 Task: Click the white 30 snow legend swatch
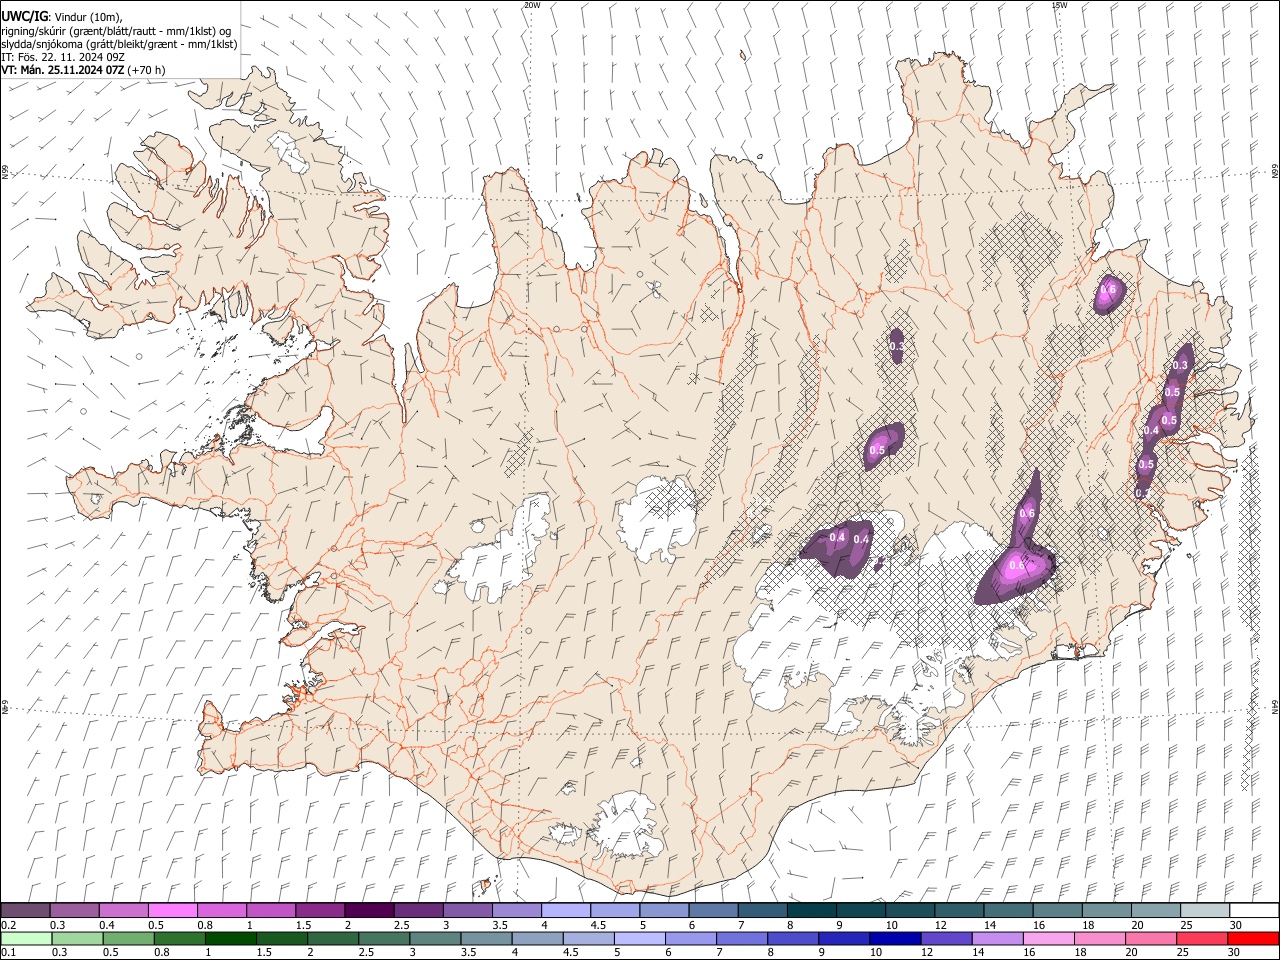[1254, 911]
